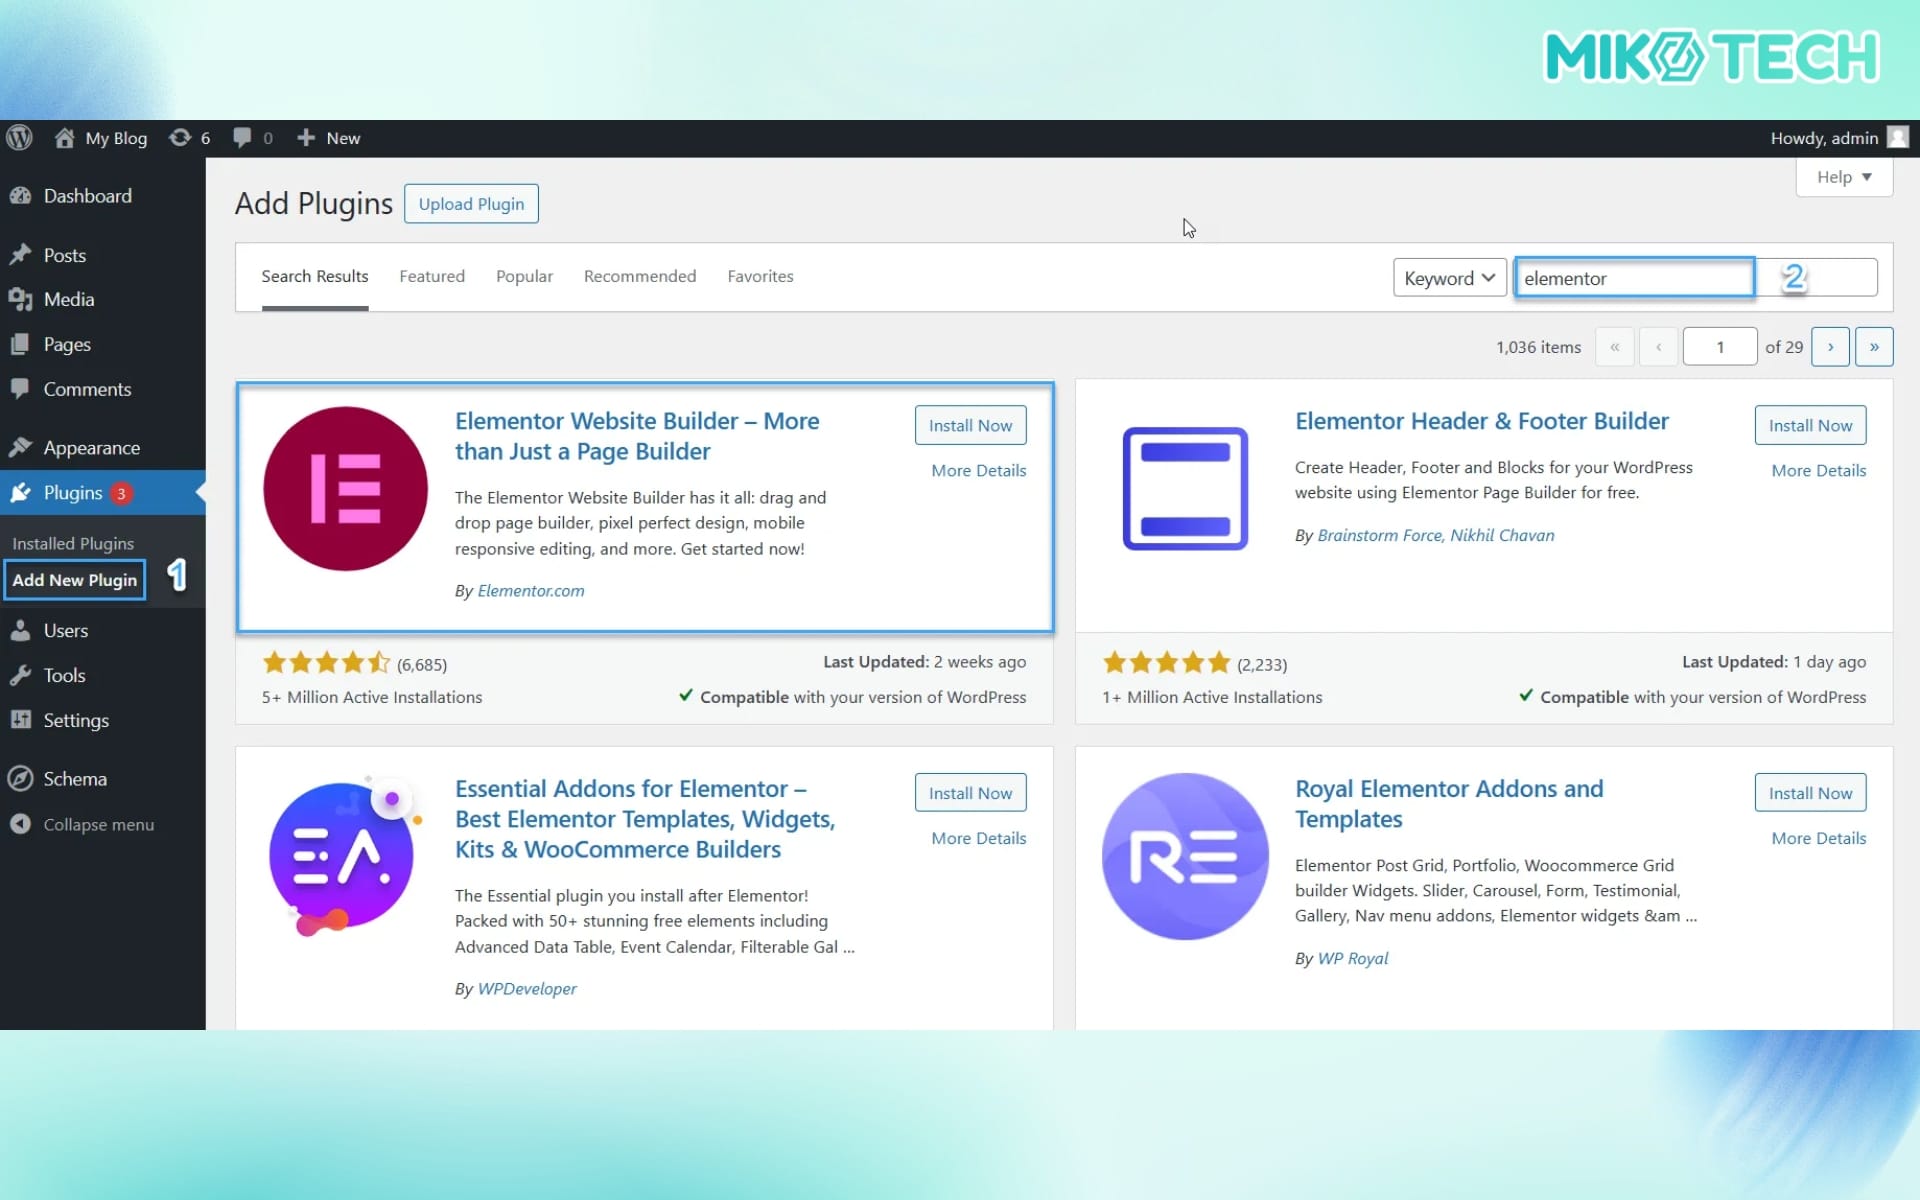Click the comment bubble icon showing 0

tap(243, 137)
